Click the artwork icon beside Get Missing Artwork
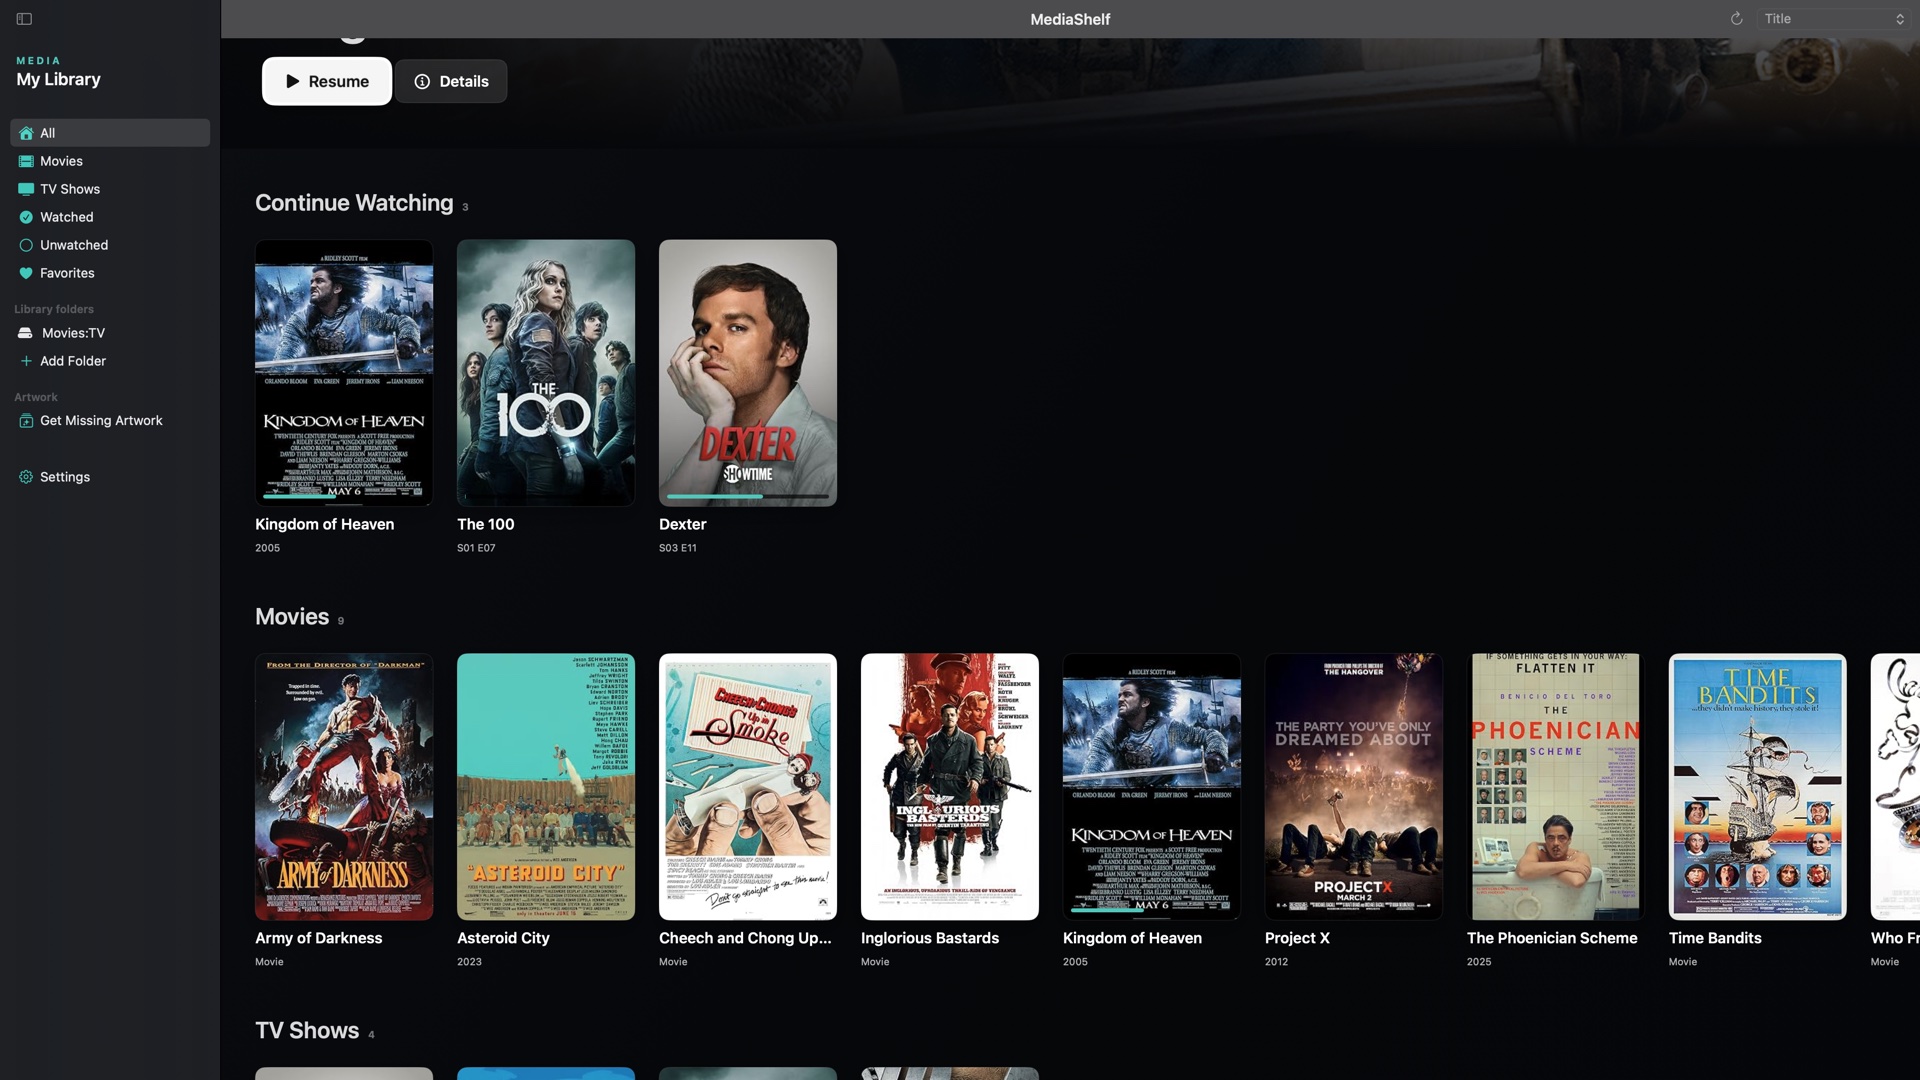The width and height of the screenshot is (1920, 1080). click(26, 421)
